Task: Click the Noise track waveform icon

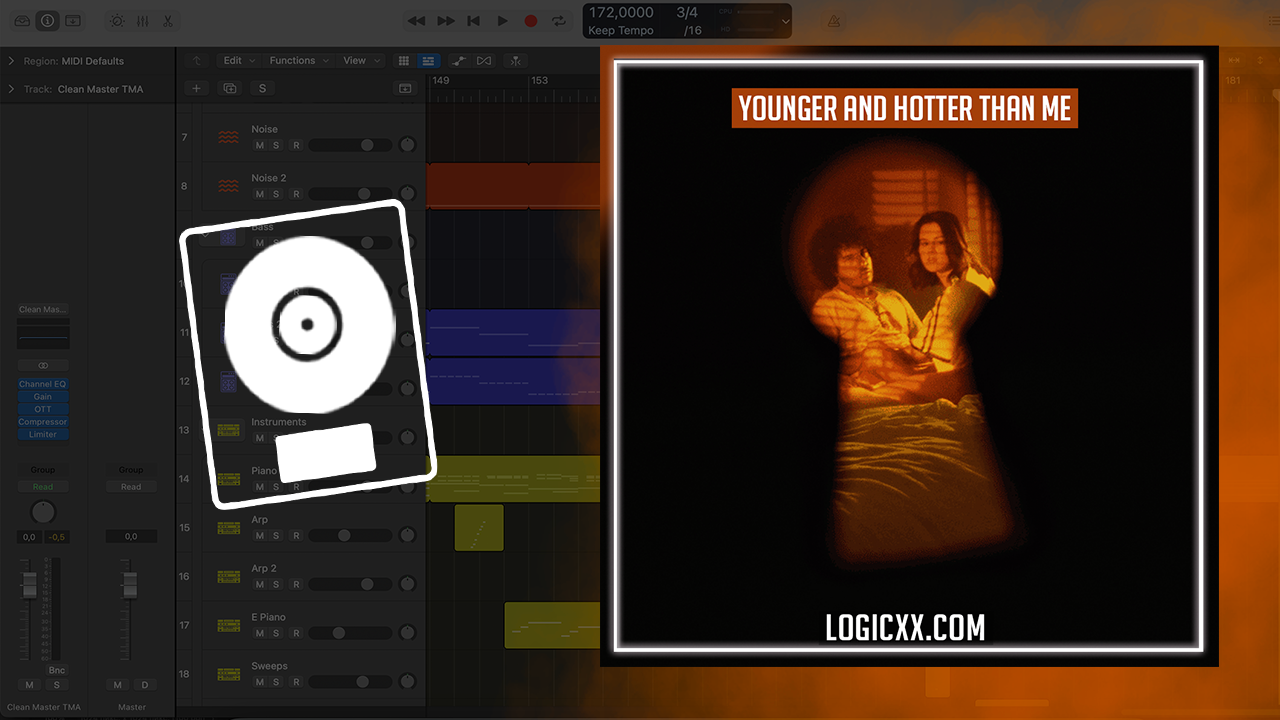Action: (x=229, y=137)
